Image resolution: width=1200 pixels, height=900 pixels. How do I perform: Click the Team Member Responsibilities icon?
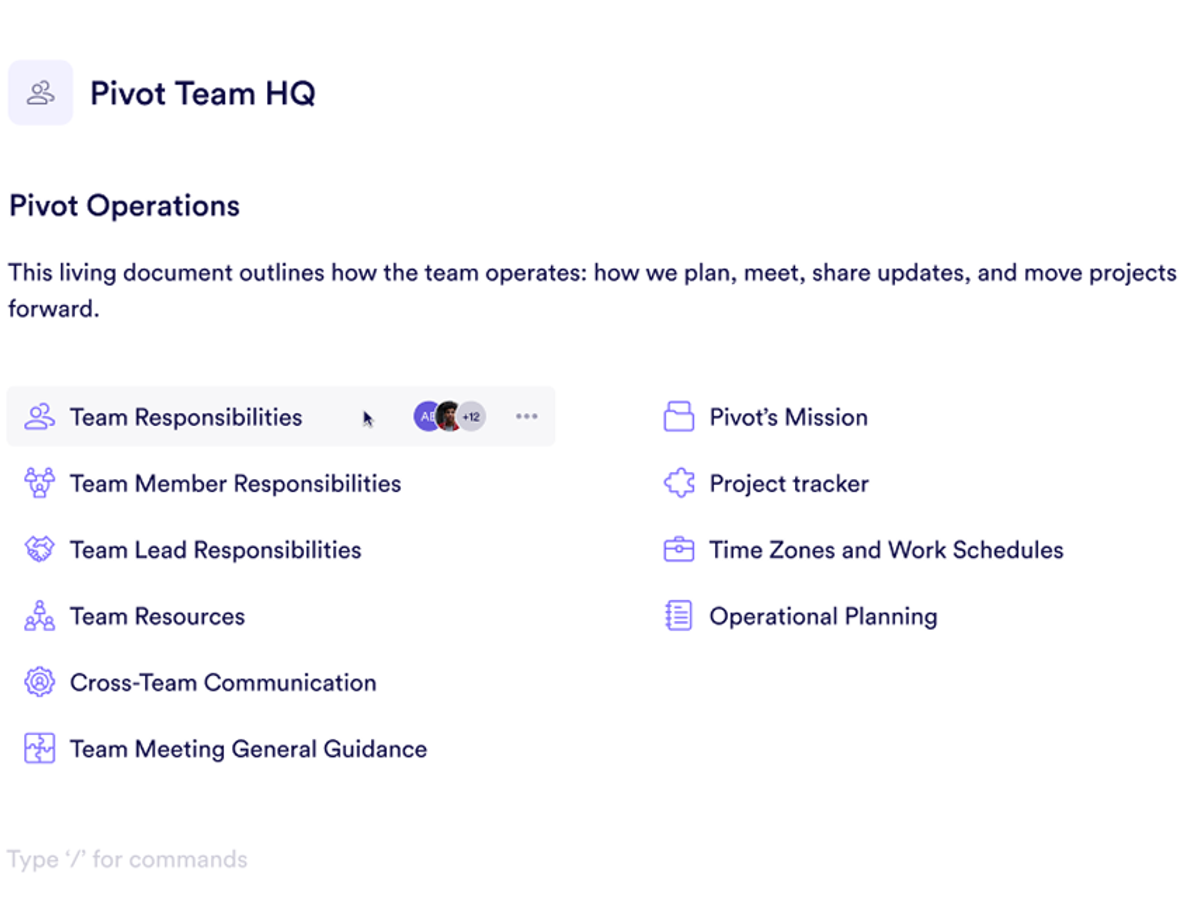39,483
